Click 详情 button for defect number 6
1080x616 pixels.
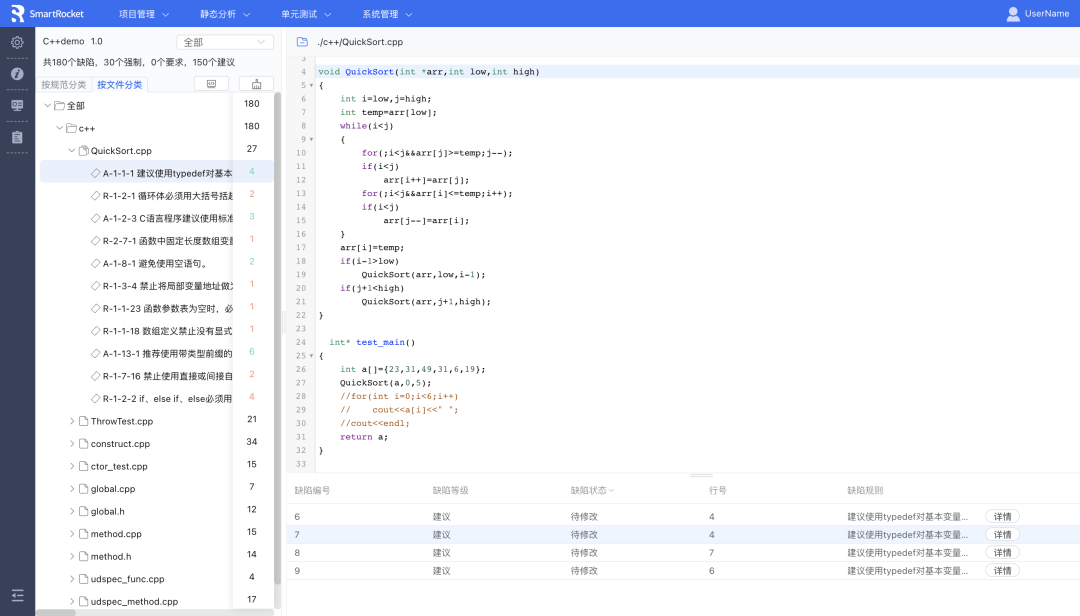(1002, 517)
